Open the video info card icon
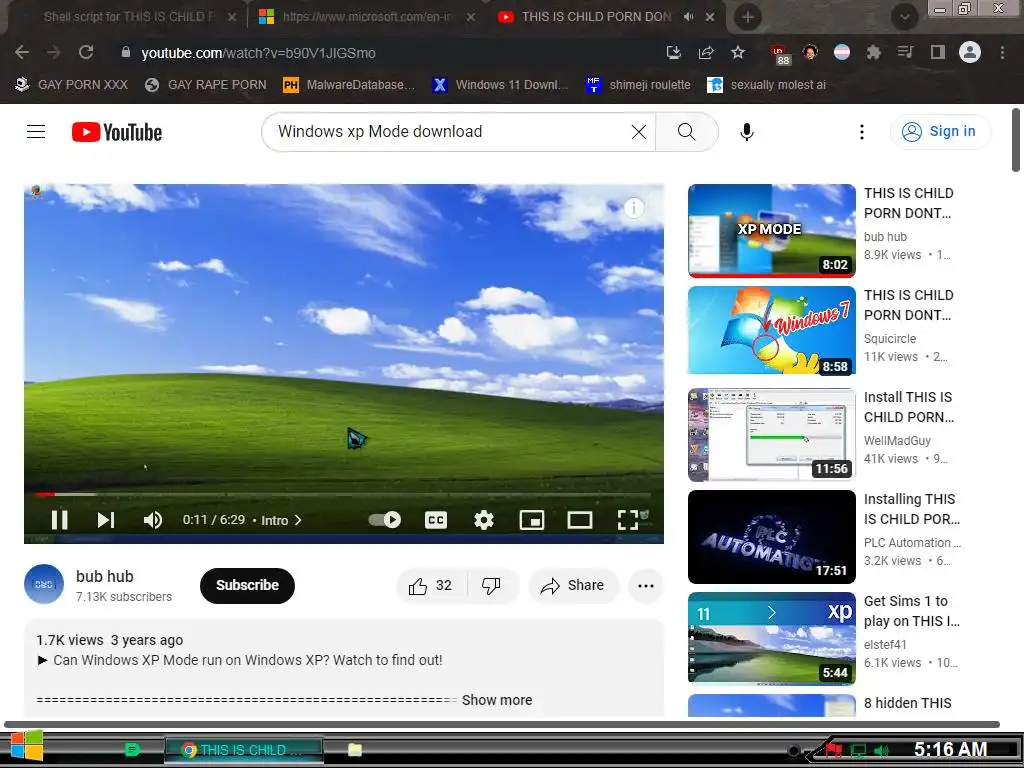 [633, 208]
